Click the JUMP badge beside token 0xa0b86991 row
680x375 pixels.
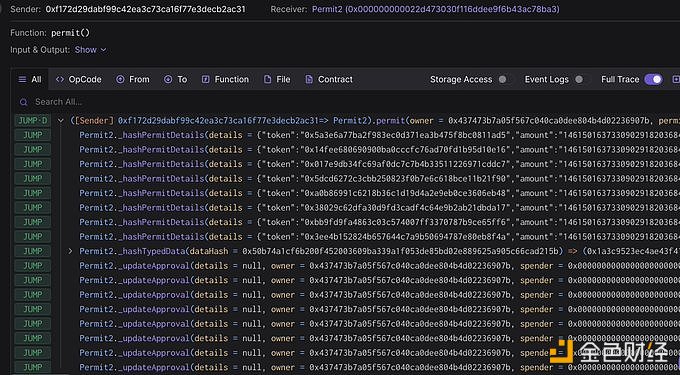(33, 193)
